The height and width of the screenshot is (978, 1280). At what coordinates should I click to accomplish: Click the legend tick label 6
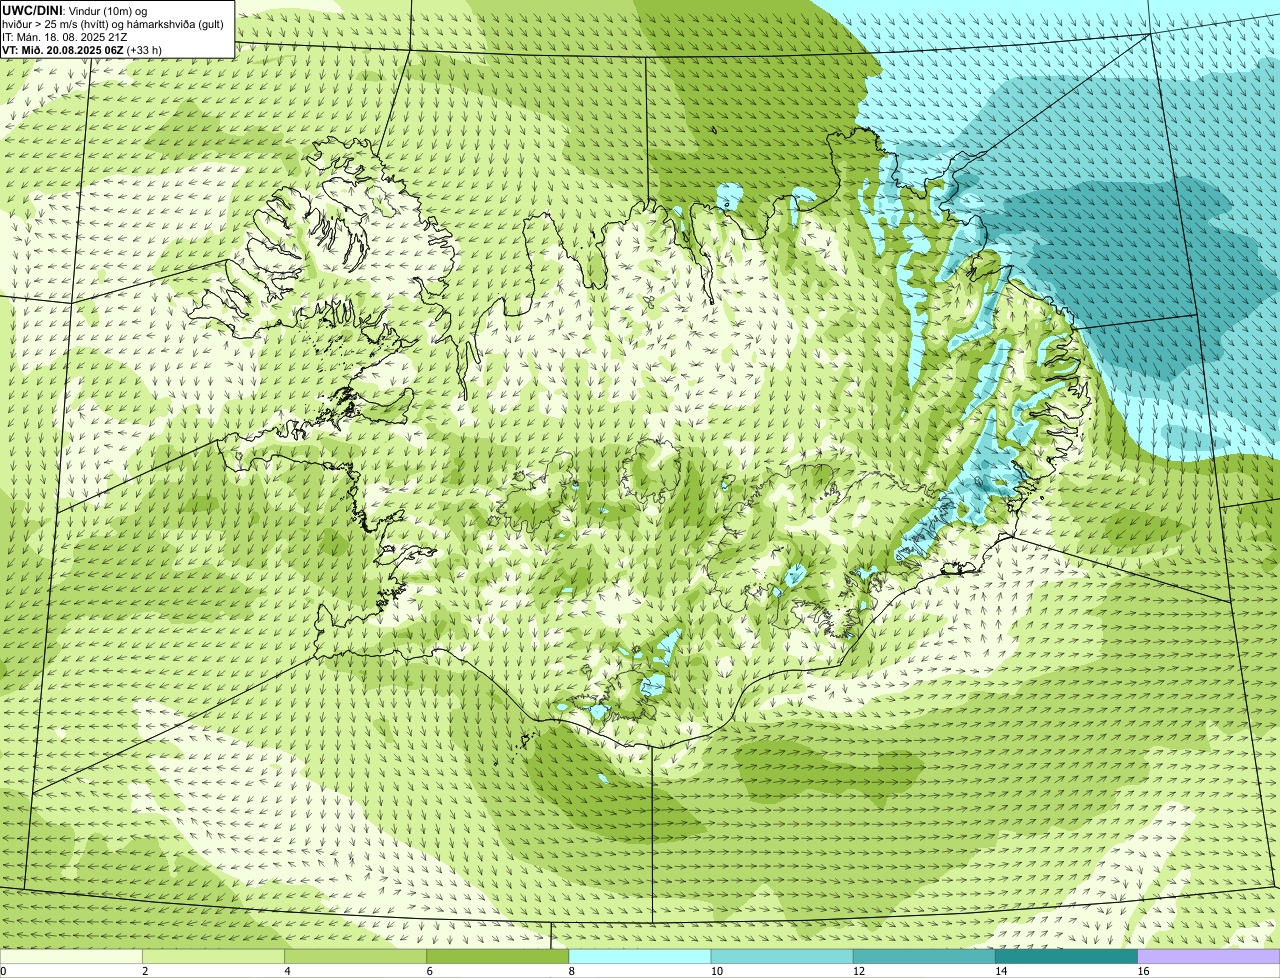click(x=429, y=971)
